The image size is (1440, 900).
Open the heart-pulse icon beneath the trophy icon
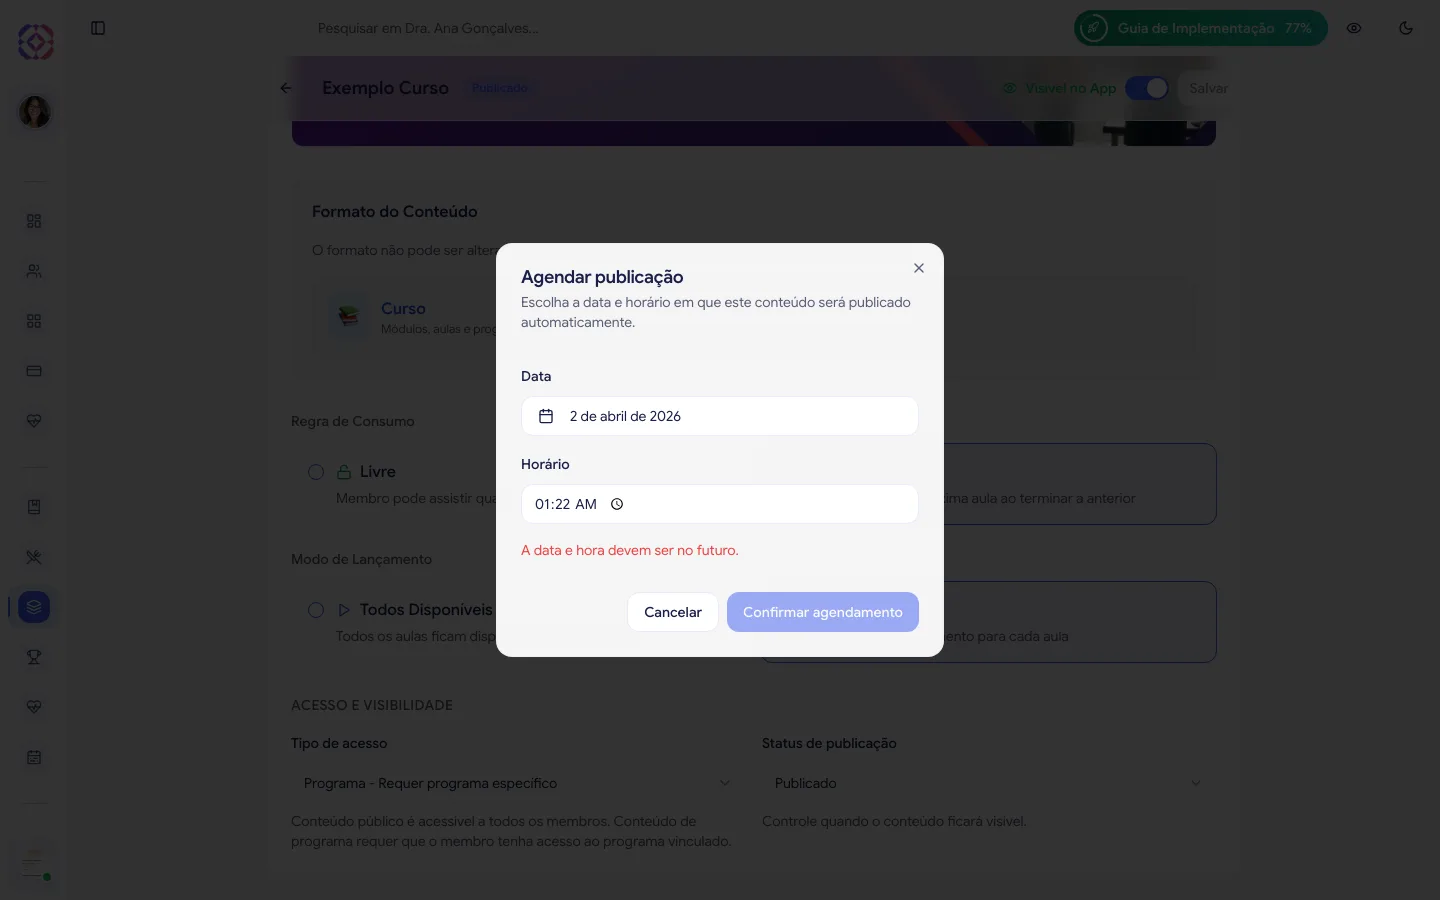coord(34,707)
